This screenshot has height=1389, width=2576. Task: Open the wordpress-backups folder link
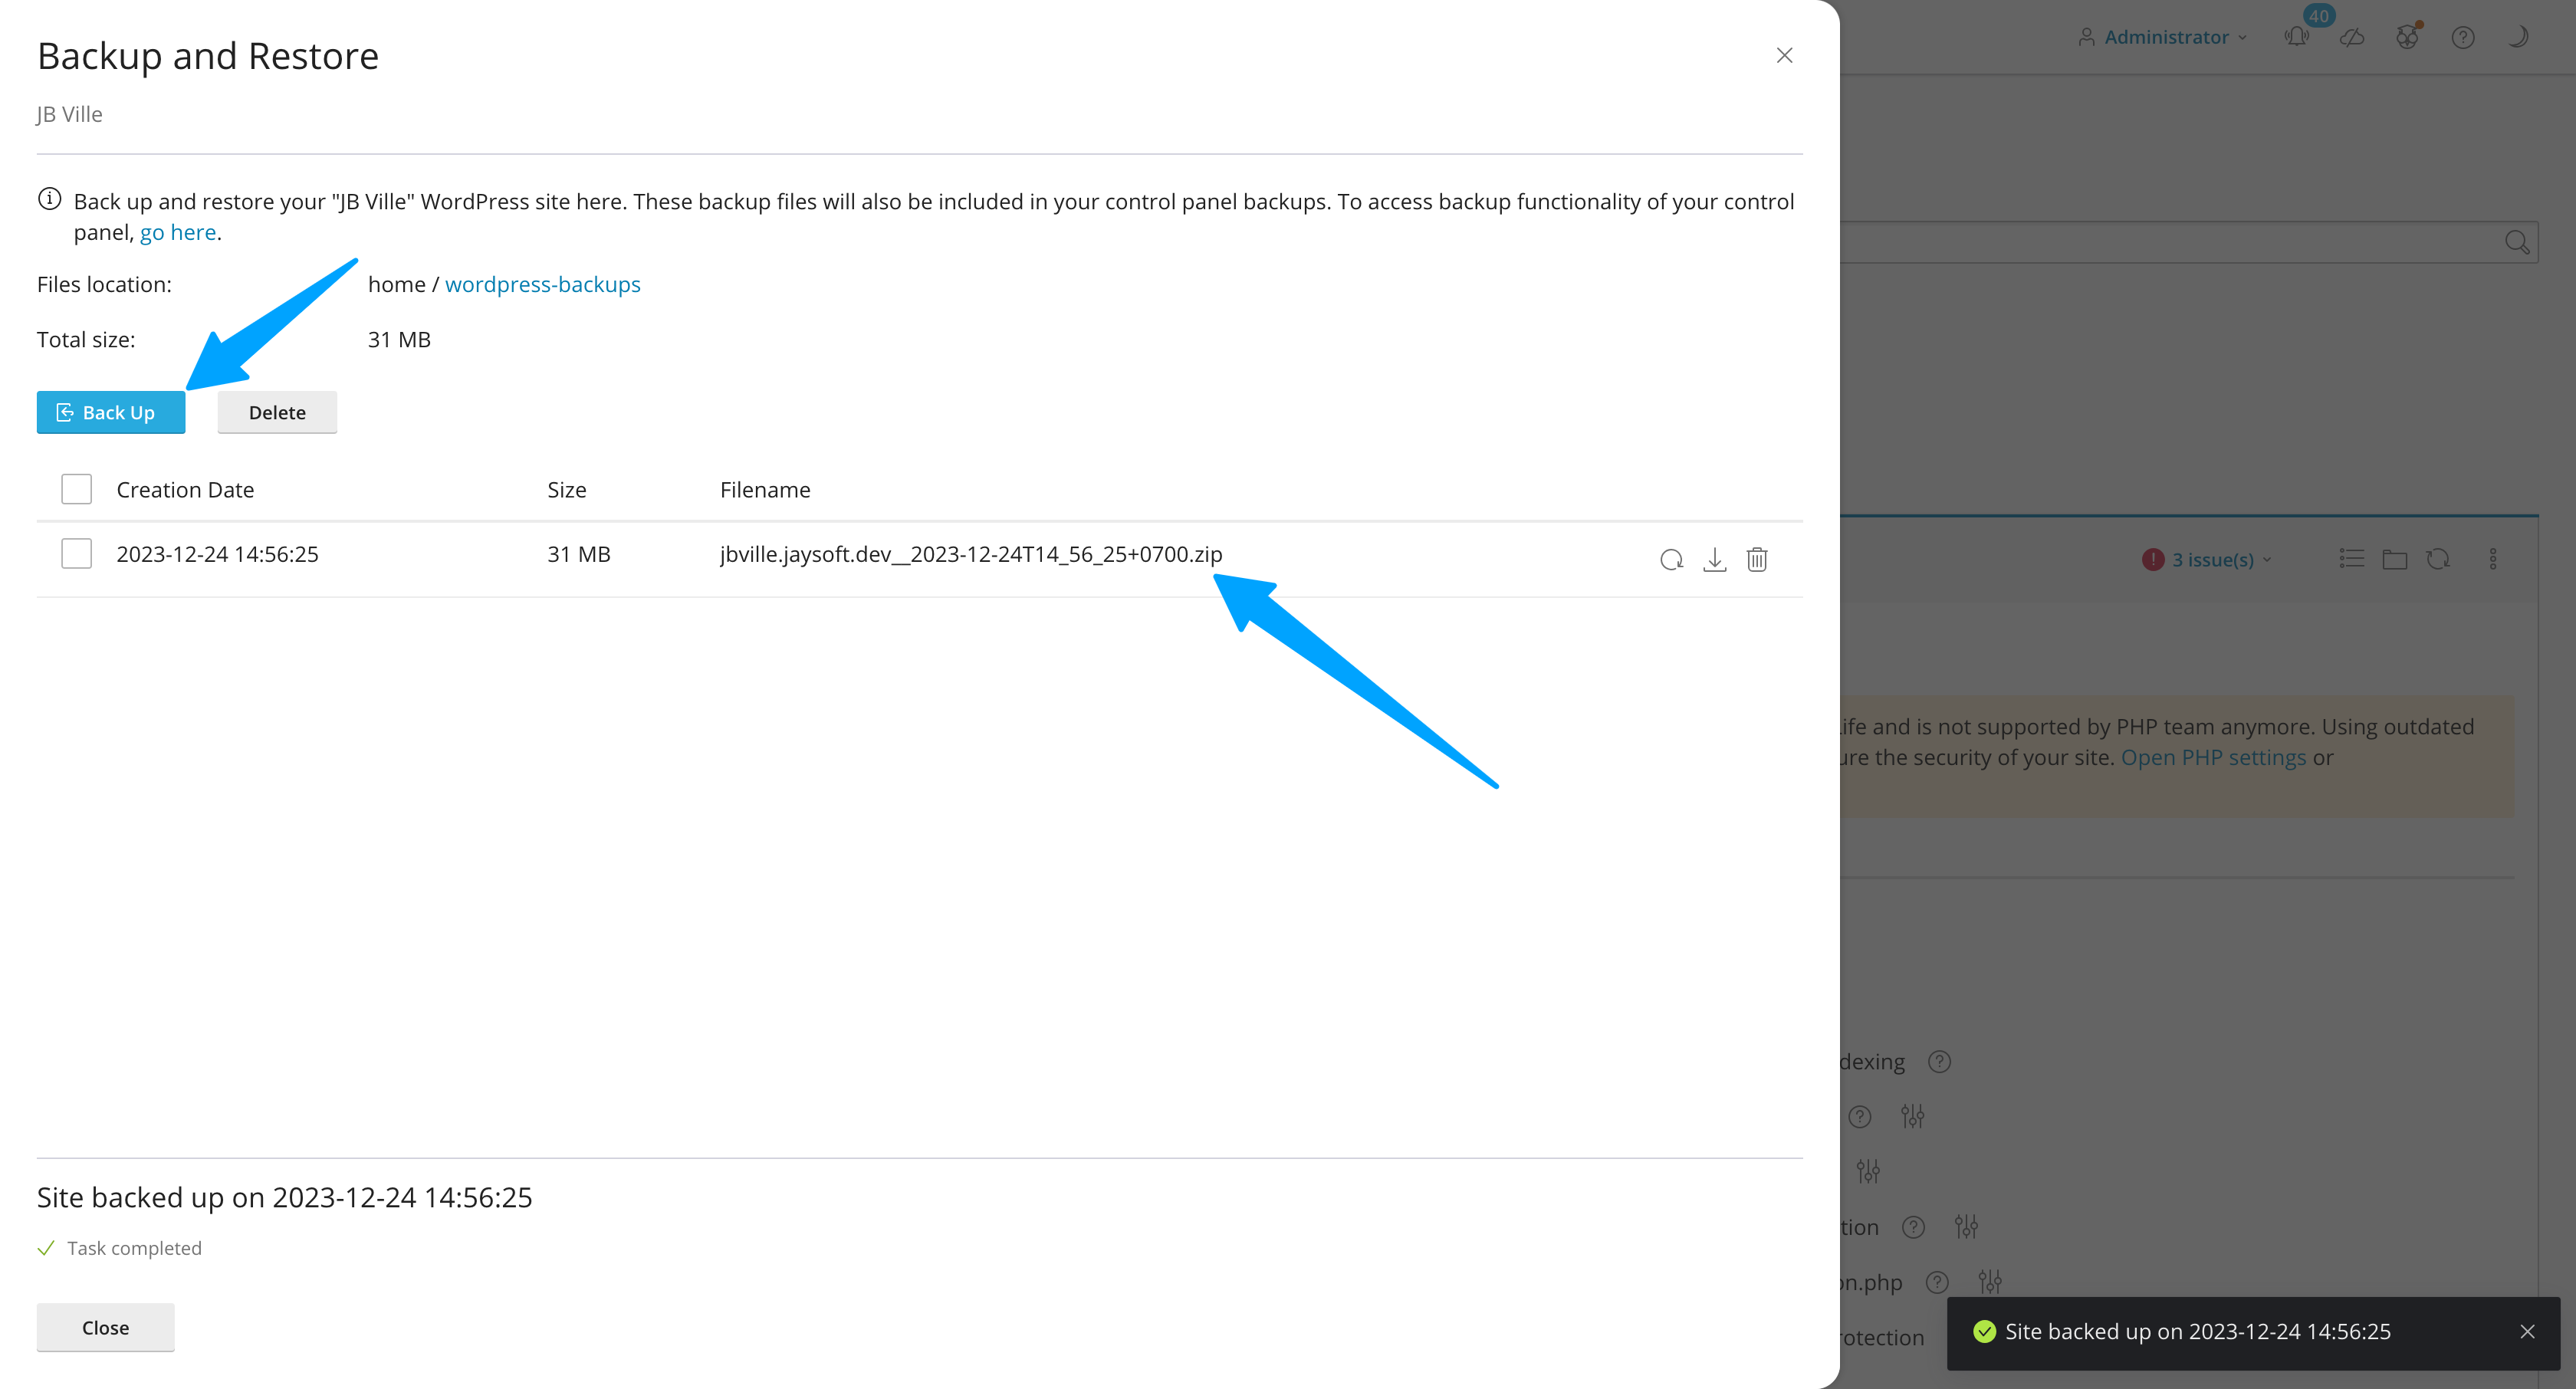542,284
